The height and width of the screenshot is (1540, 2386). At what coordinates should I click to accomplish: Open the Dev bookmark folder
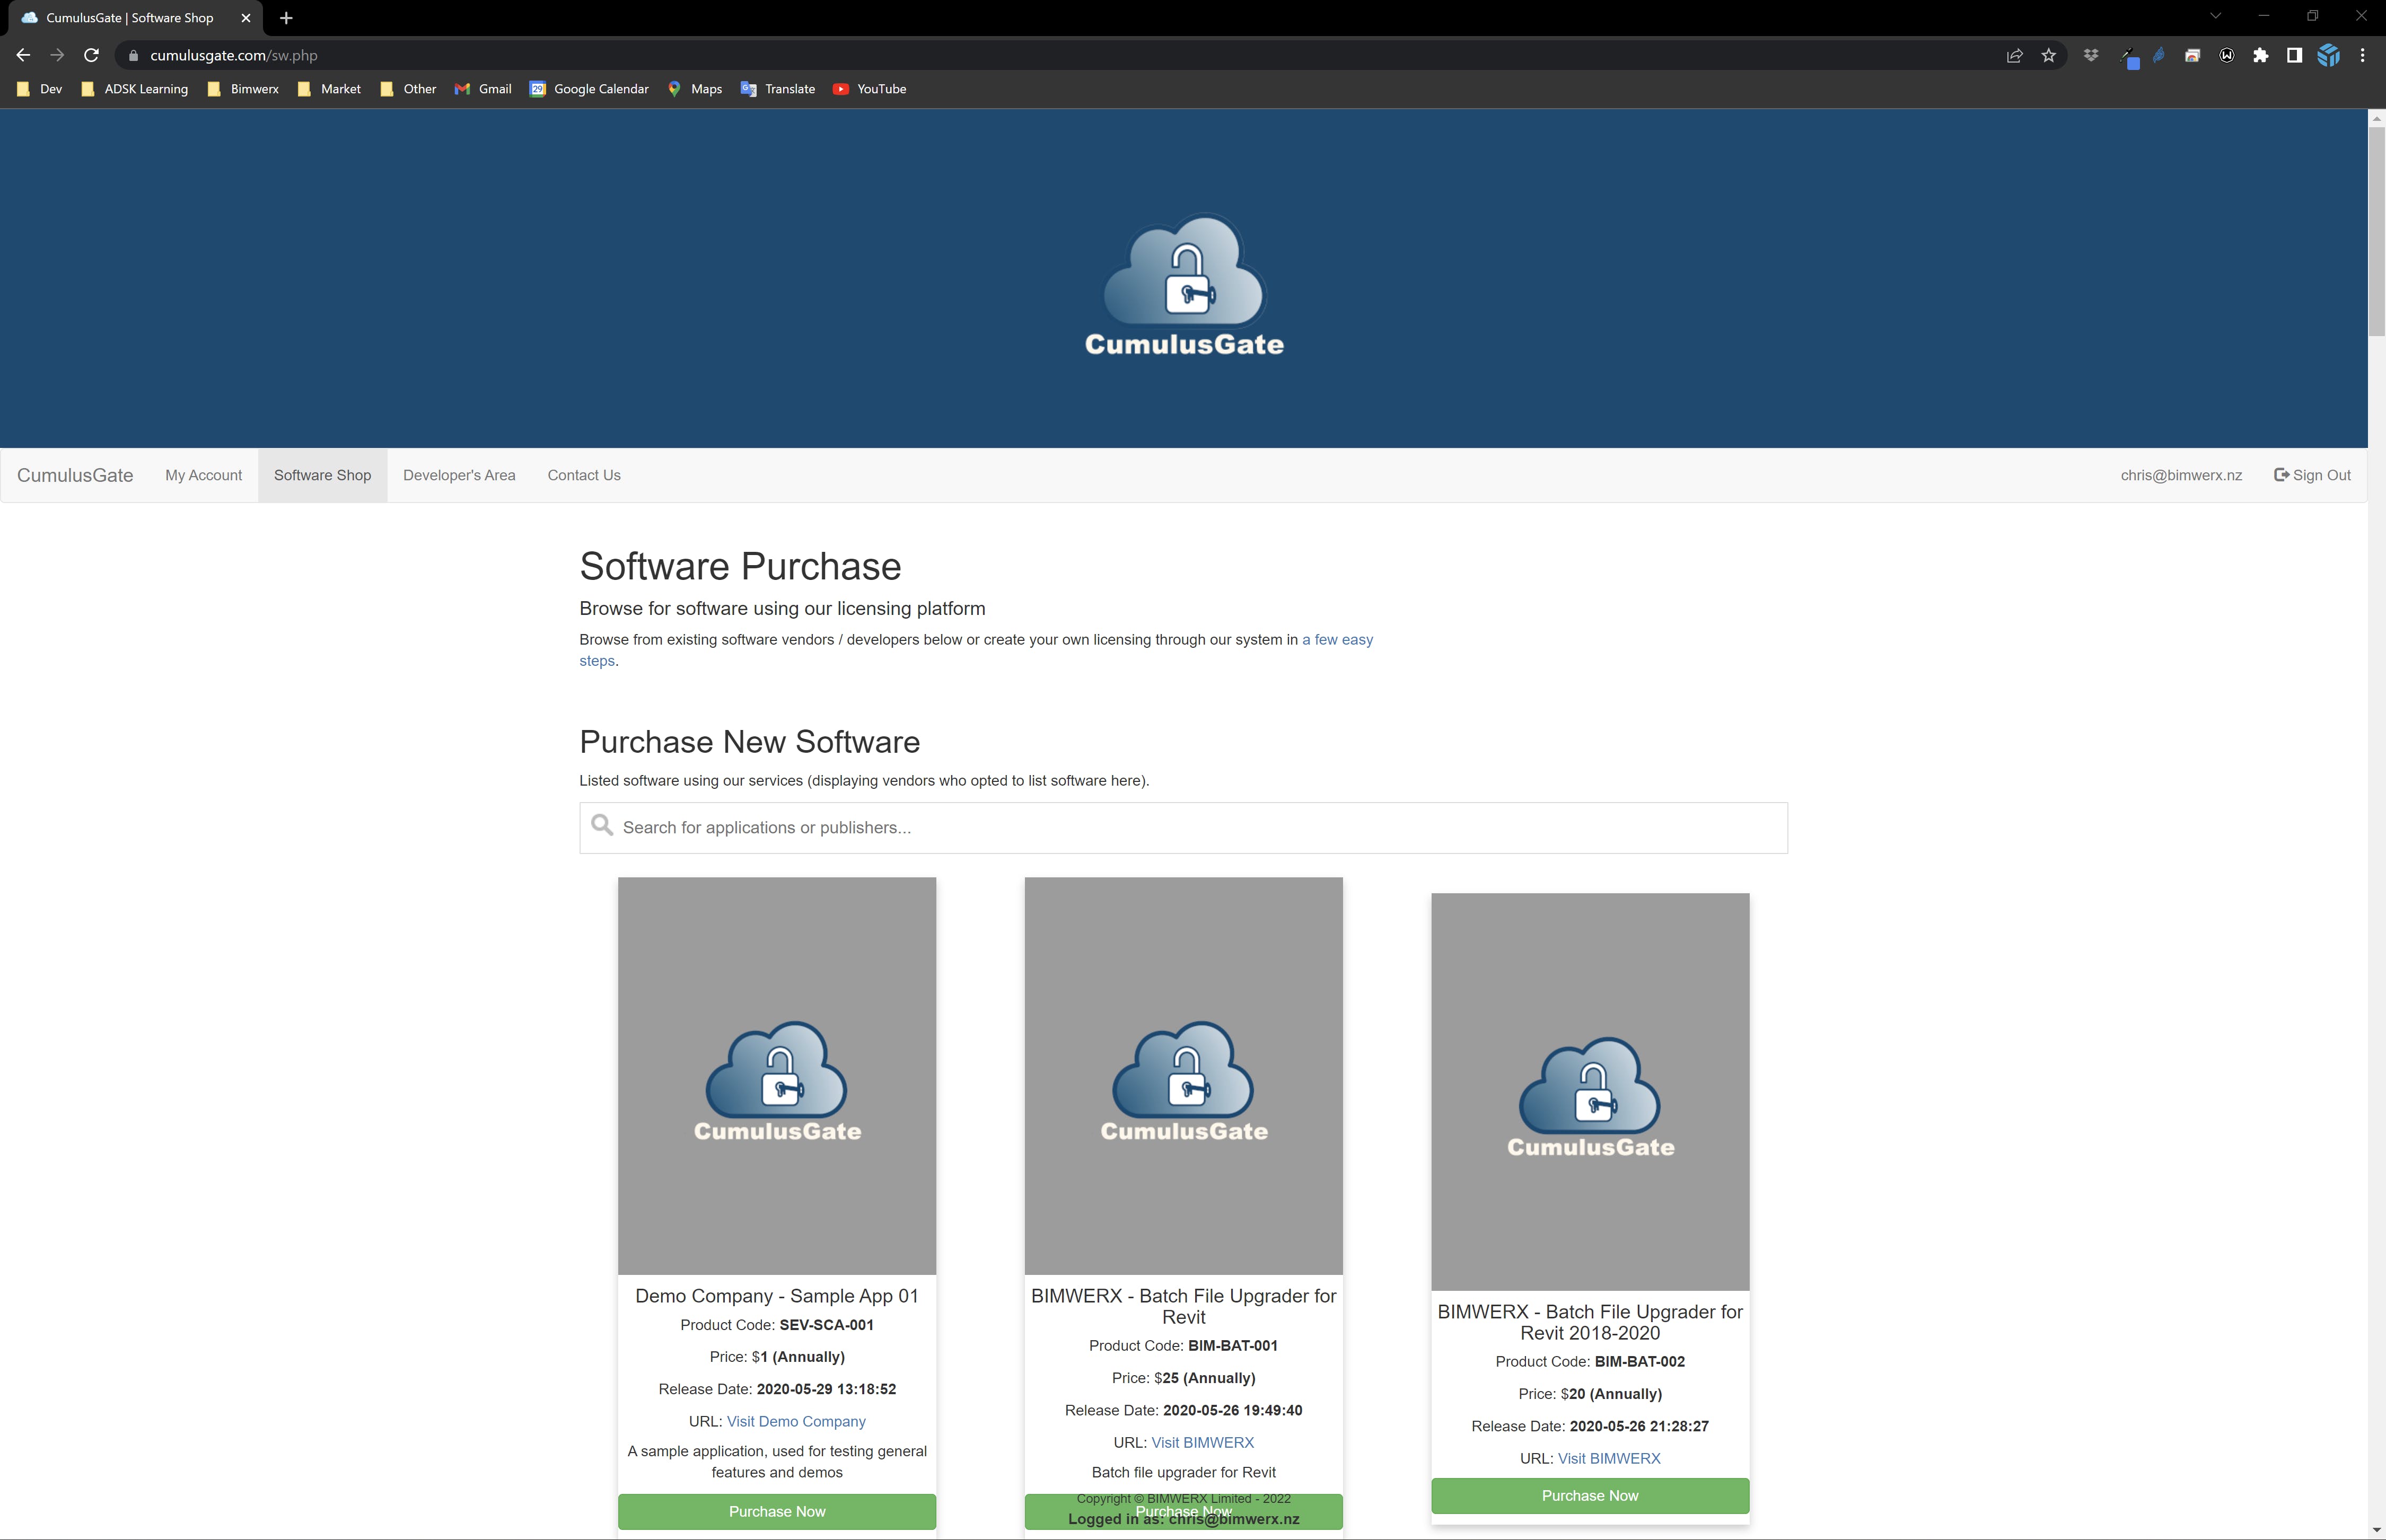coord(40,89)
